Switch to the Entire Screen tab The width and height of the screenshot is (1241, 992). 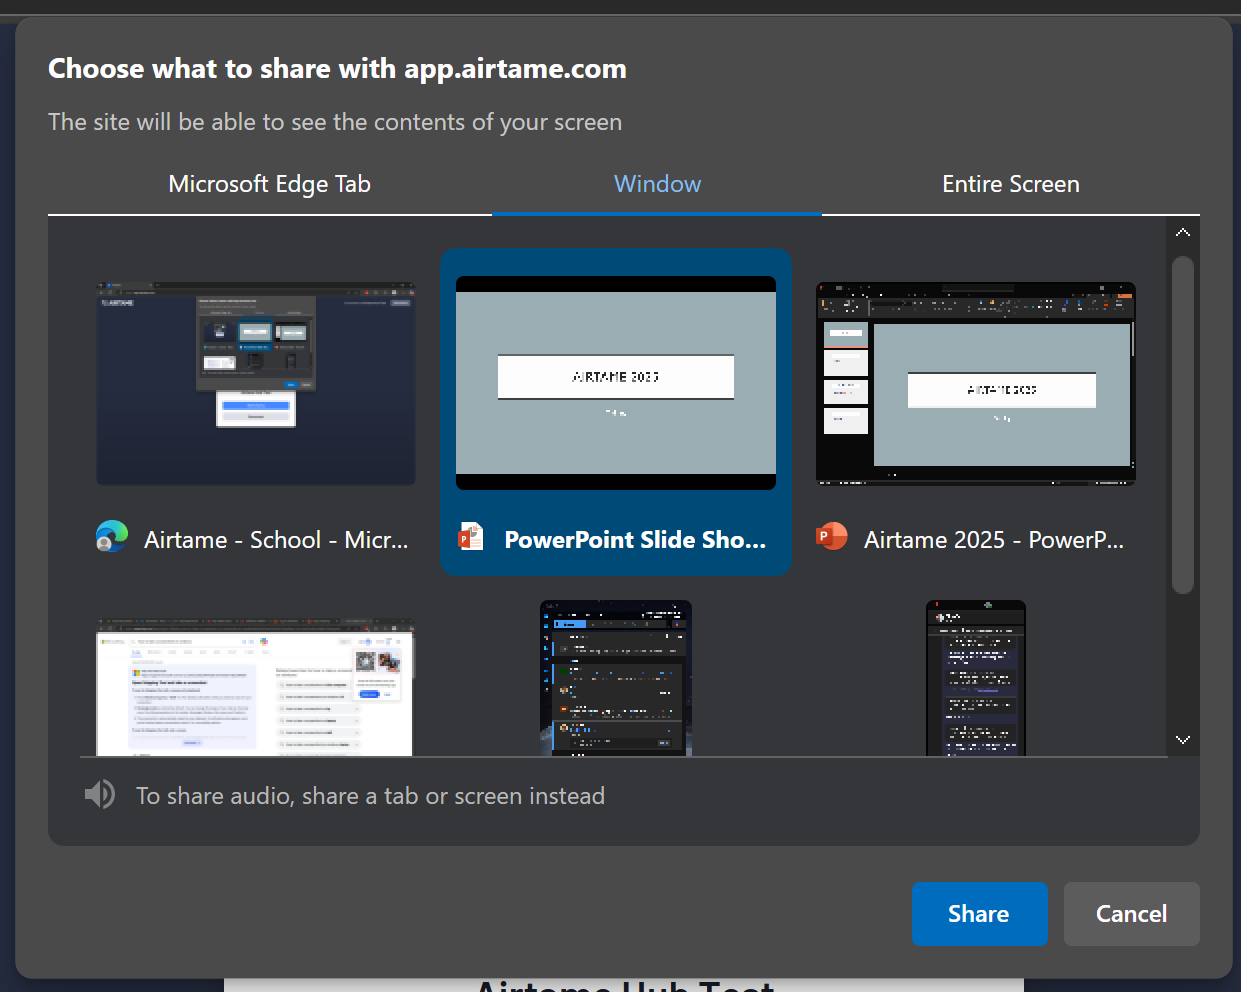1010,184
